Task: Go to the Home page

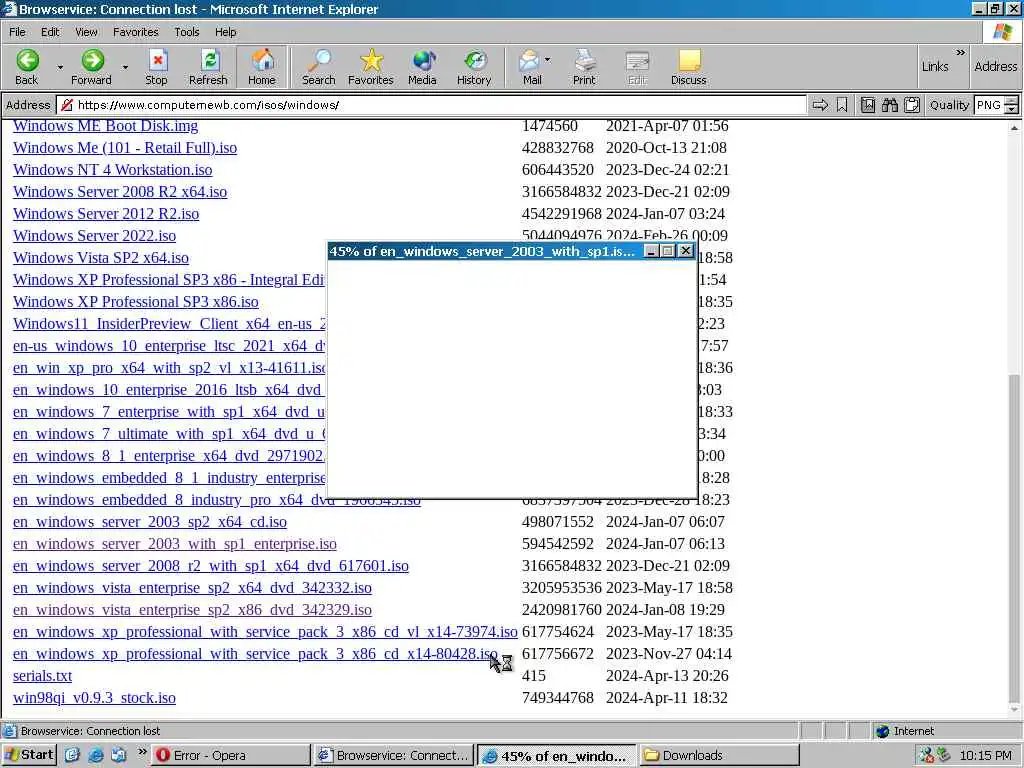Action: tap(262, 67)
